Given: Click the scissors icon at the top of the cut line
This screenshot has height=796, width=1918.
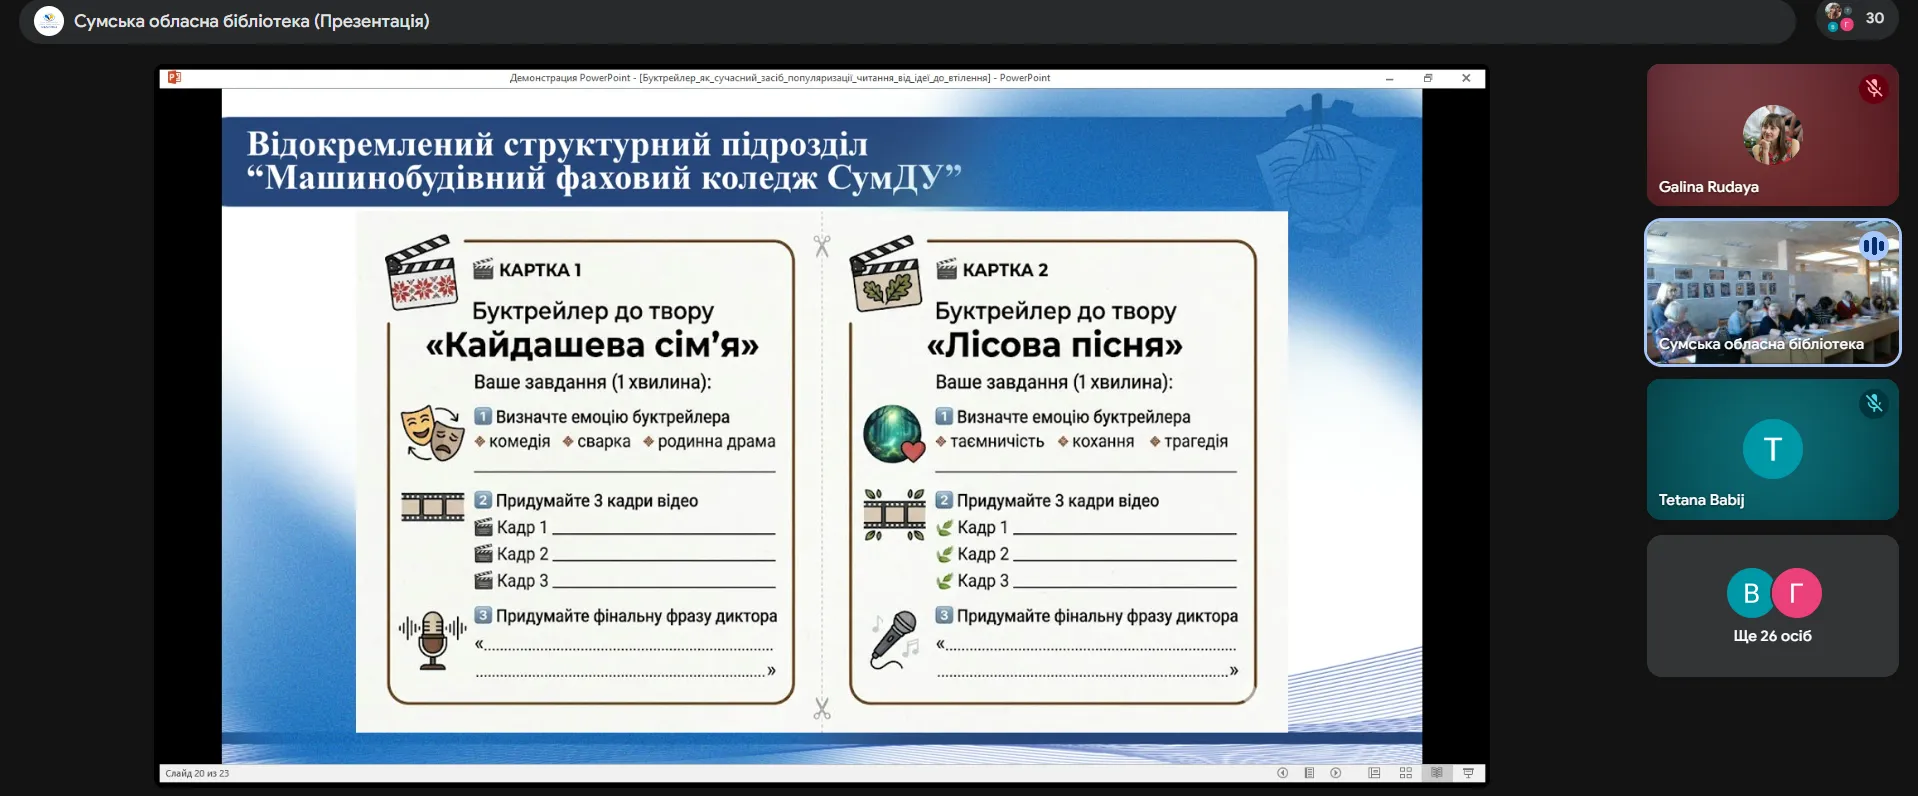Looking at the screenshot, I should (x=822, y=246).
